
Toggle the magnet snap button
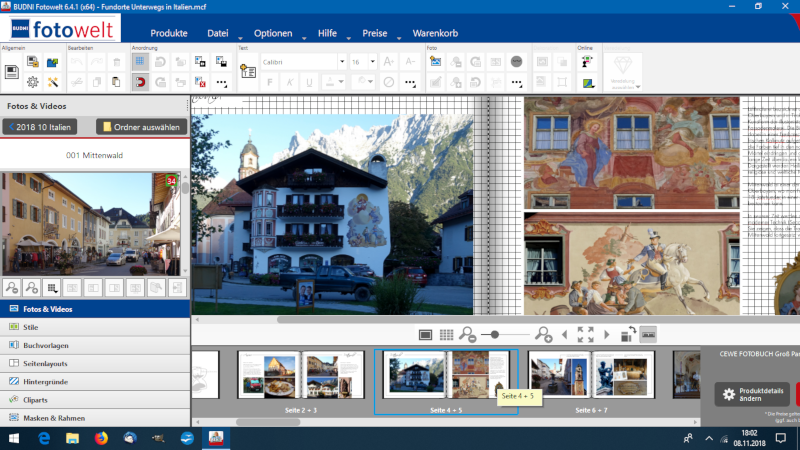[x=139, y=82]
